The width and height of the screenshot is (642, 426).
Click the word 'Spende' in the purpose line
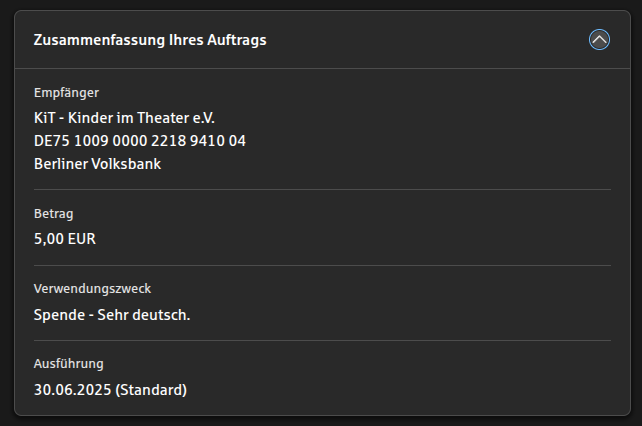[57, 315]
